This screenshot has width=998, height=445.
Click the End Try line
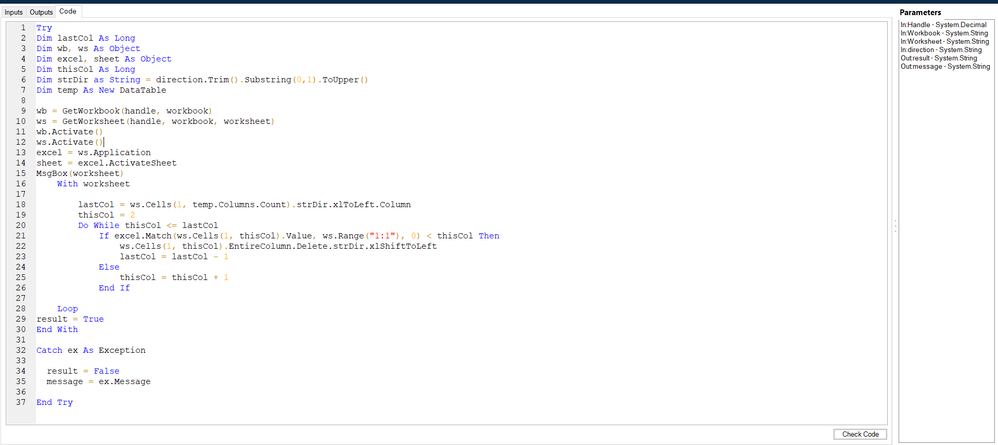pos(54,402)
